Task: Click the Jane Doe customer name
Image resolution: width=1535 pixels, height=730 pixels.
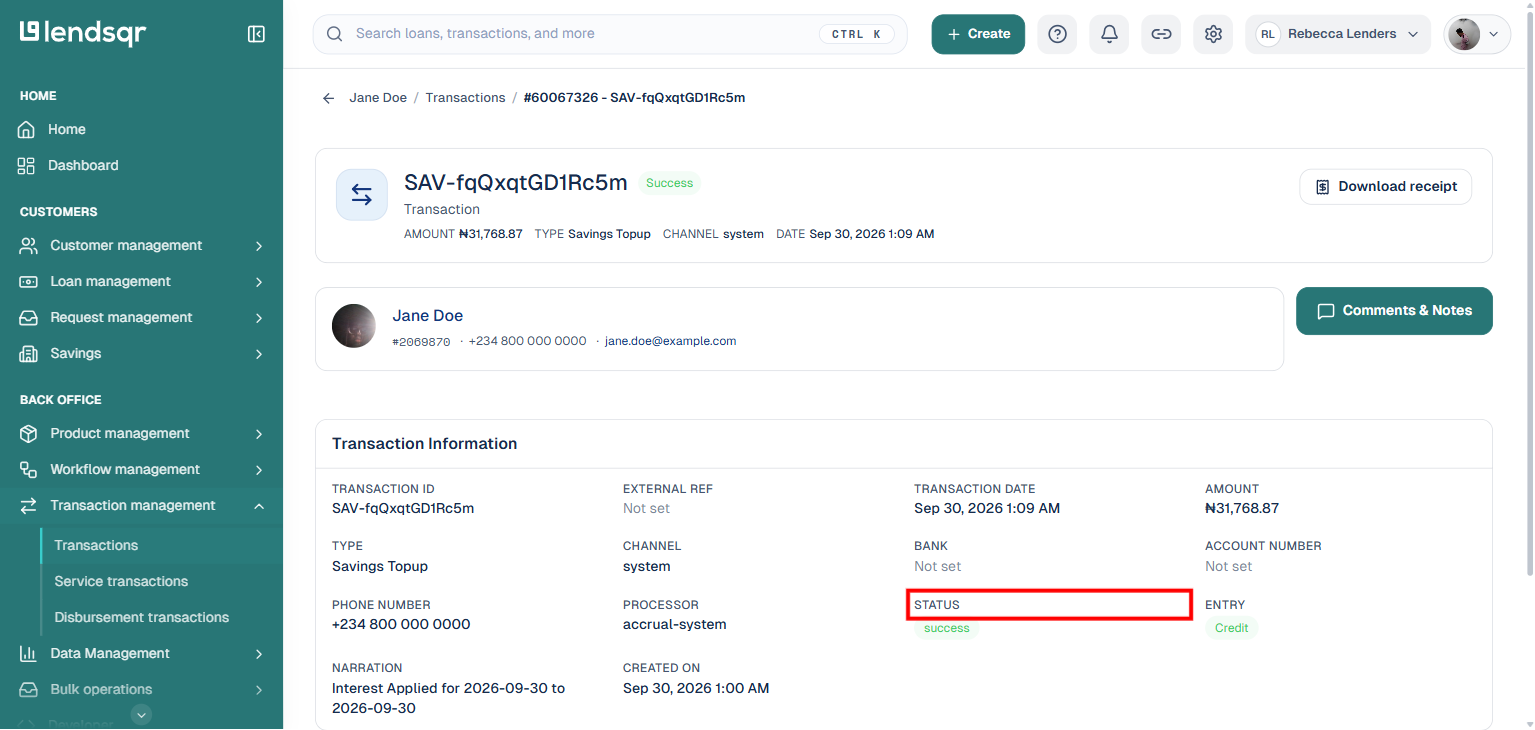Action: 428,316
